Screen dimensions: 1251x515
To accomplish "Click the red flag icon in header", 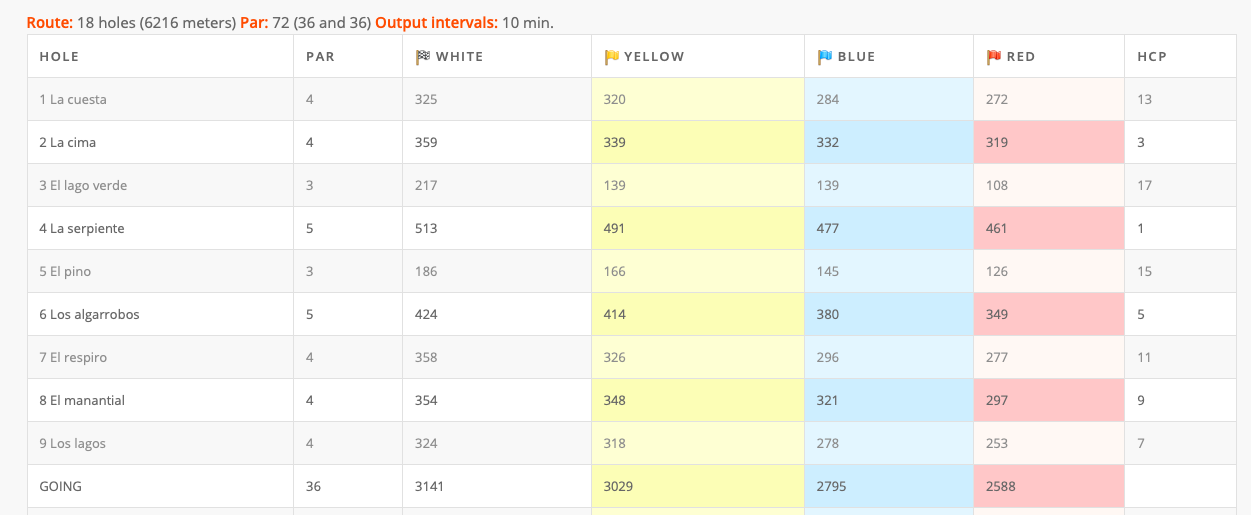I will click(x=994, y=57).
